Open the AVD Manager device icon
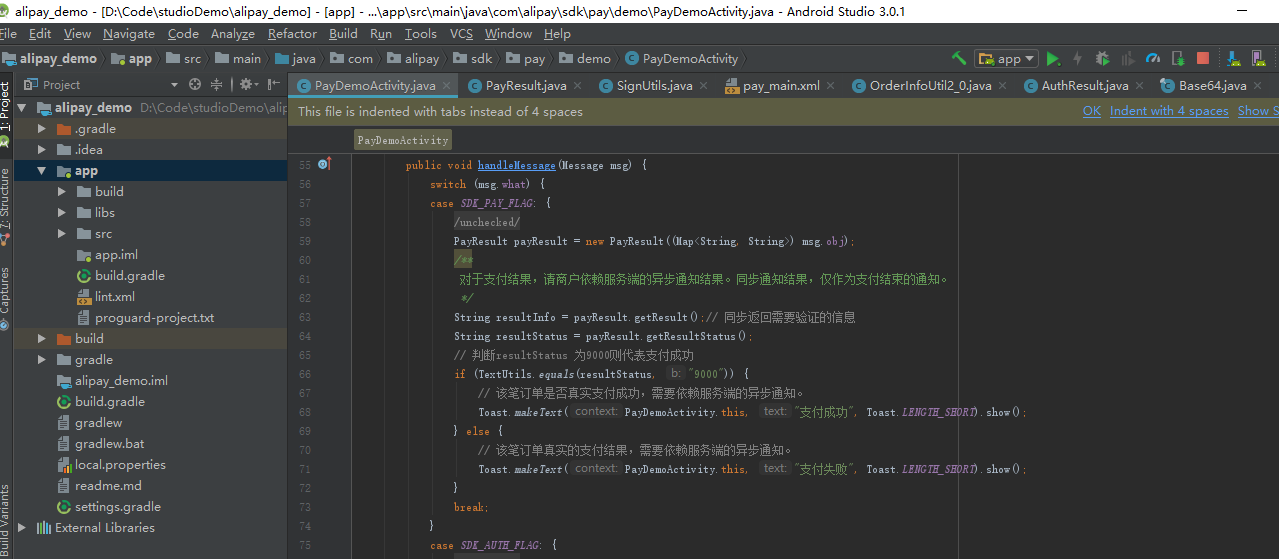Viewport: 1279px width, 559px height. pyautogui.click(x=1258, y=58)
